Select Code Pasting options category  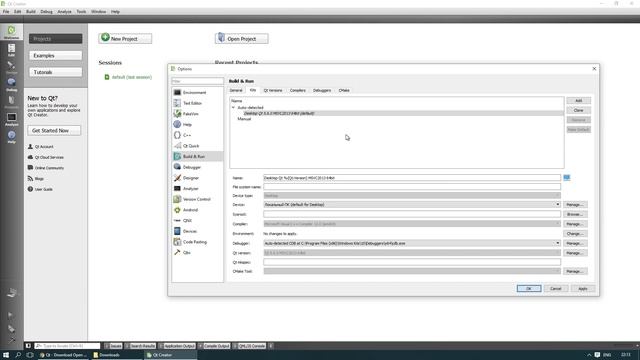198,242
